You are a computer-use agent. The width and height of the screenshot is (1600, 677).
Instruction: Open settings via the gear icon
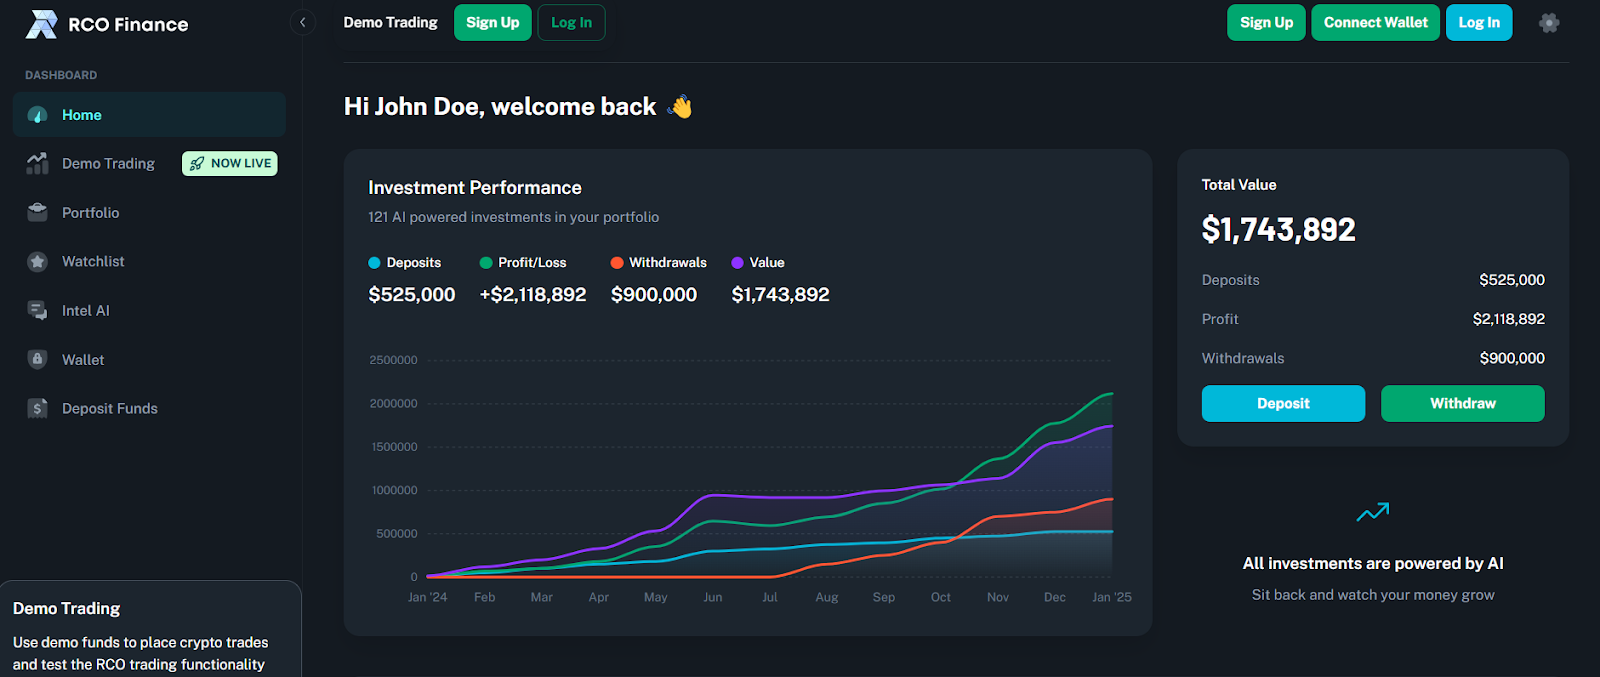tap(1549, 23)
